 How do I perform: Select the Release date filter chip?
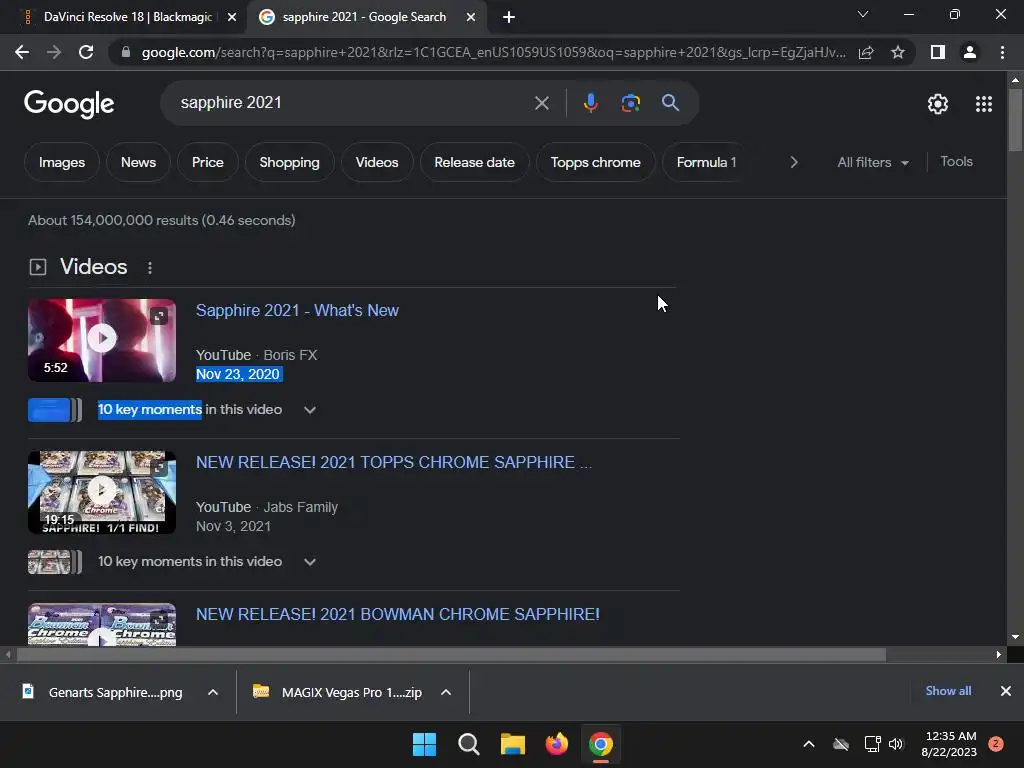475,162
